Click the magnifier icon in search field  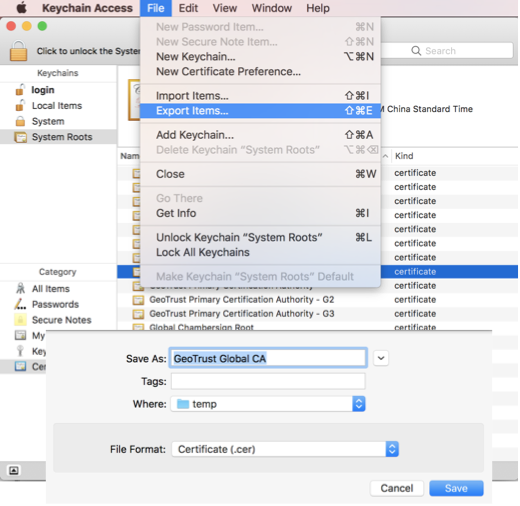pyautogui.click(x=416, y=51)
